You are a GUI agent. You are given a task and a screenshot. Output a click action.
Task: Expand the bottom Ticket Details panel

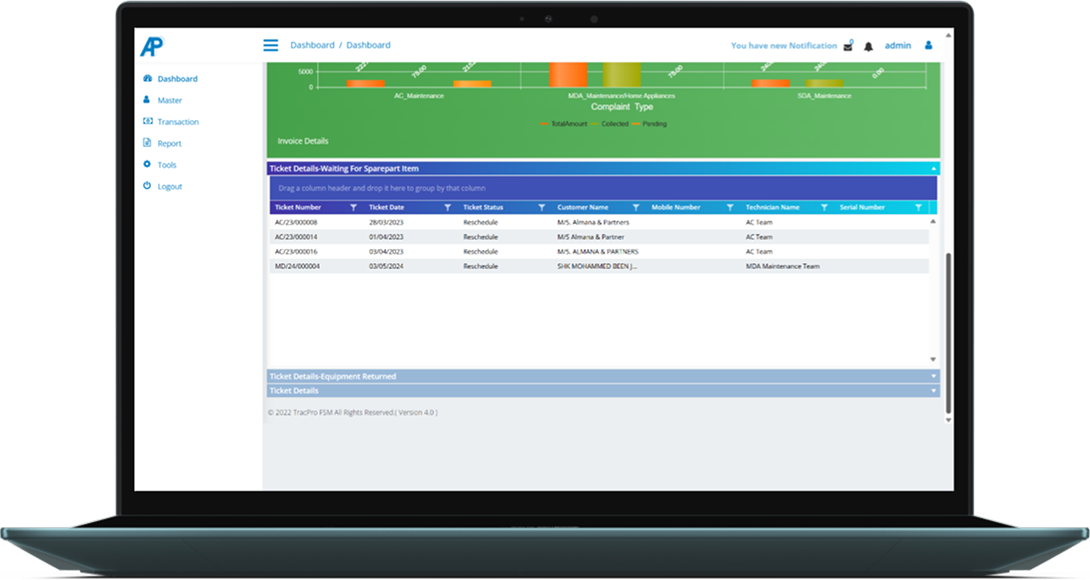tap(934, 391)
